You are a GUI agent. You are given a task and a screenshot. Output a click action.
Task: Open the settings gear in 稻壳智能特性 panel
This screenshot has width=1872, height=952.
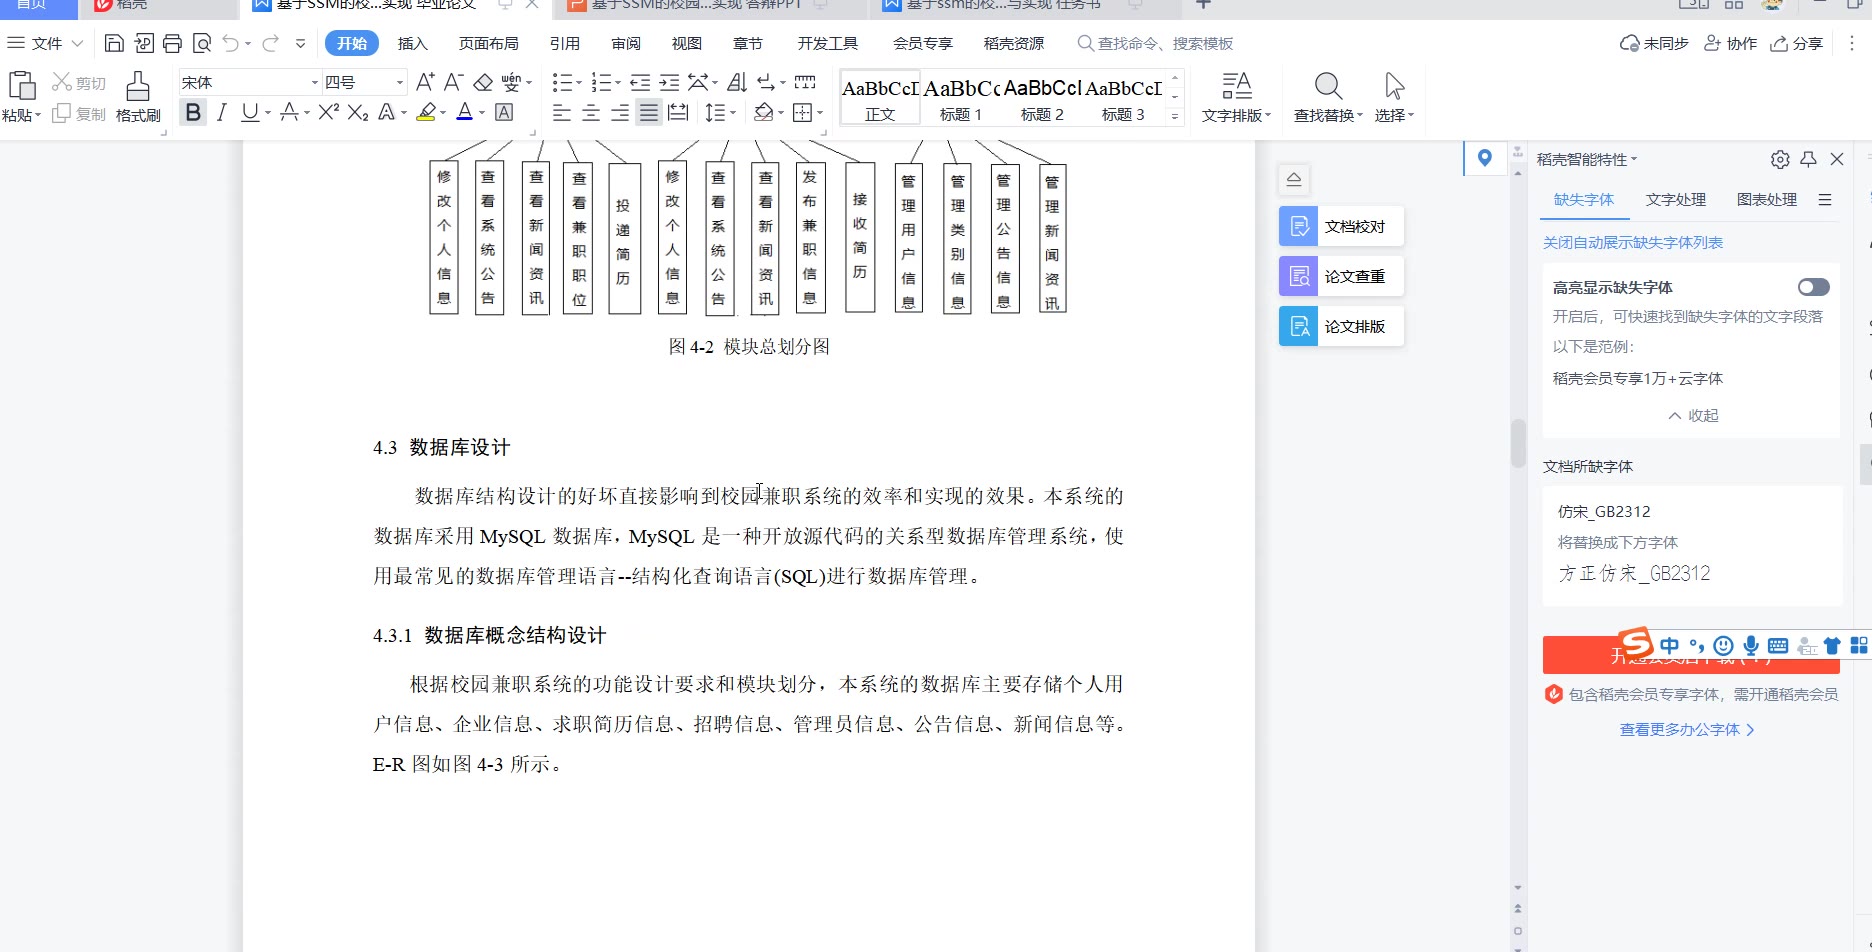pyautogui.click(x=1779, y=159)
